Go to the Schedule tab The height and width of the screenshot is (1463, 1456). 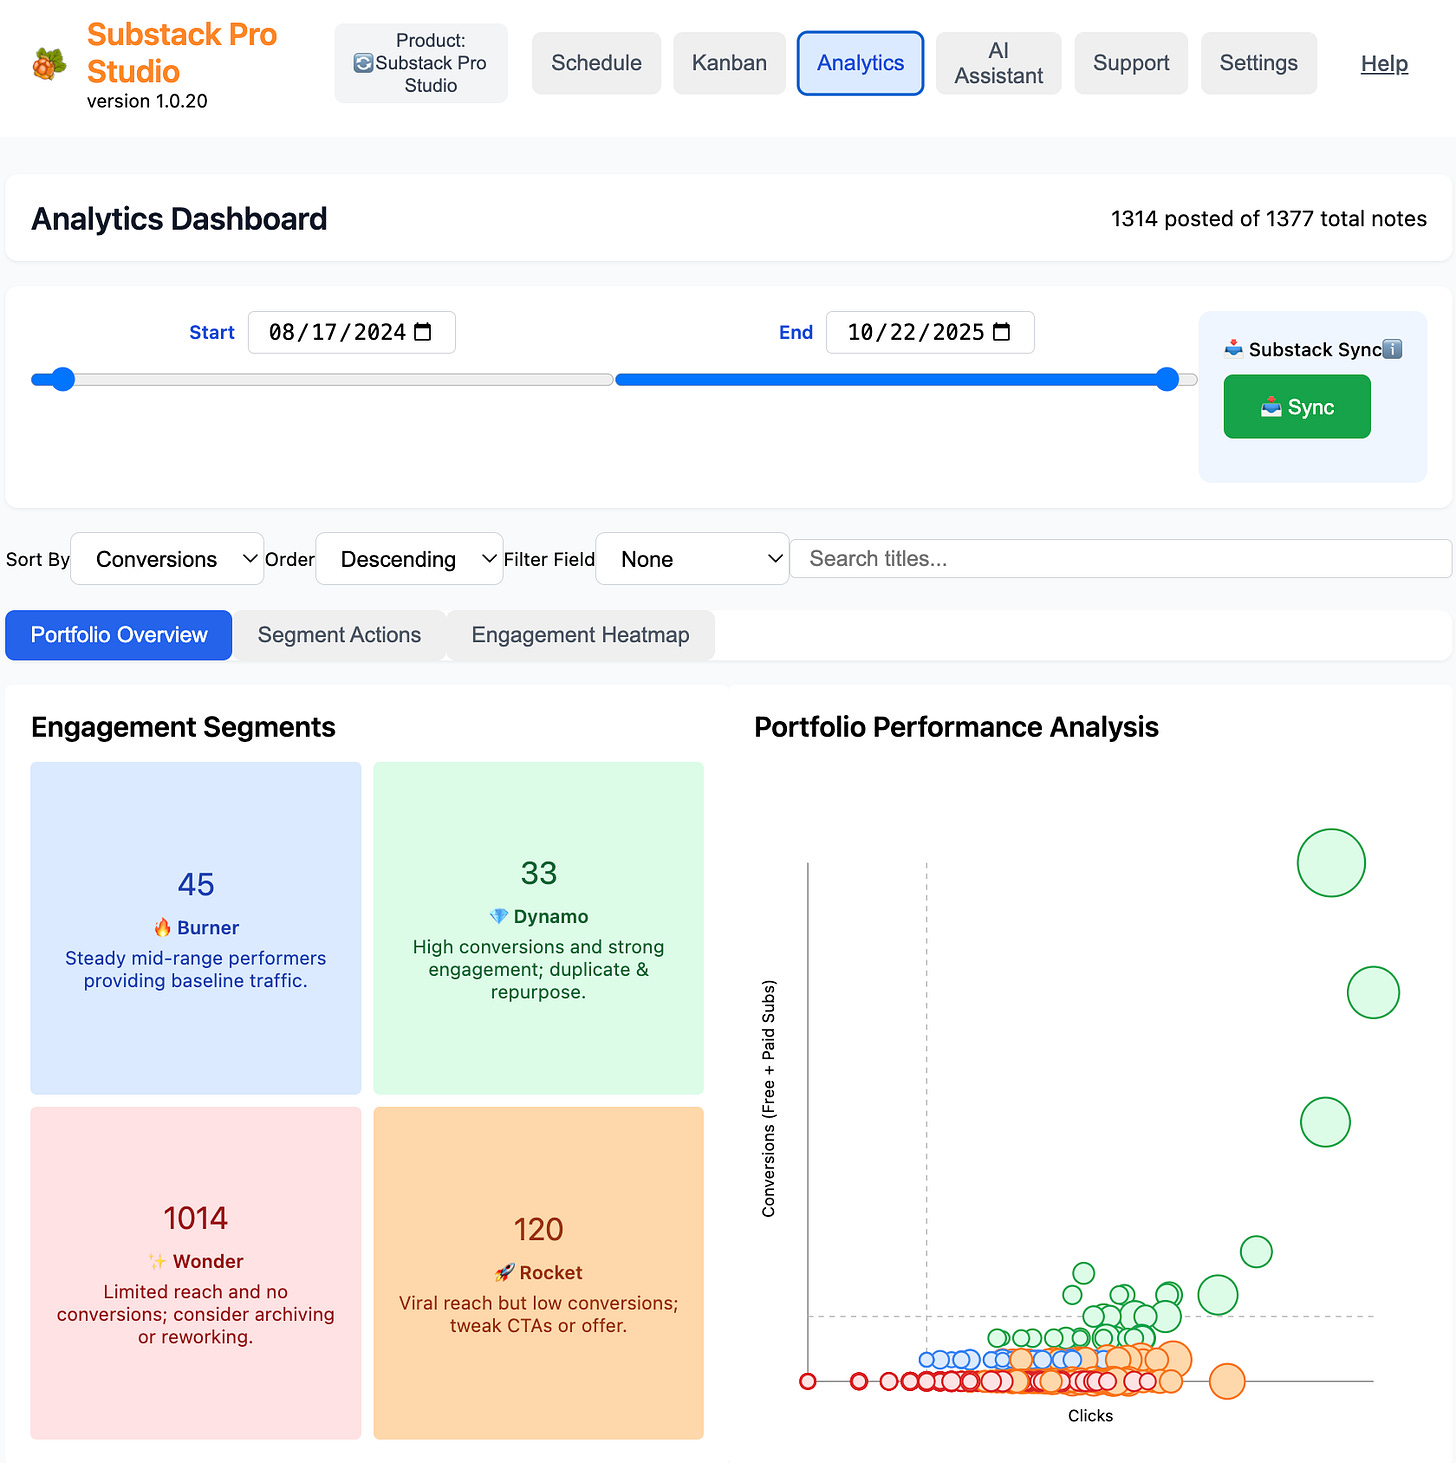(596, 63)
